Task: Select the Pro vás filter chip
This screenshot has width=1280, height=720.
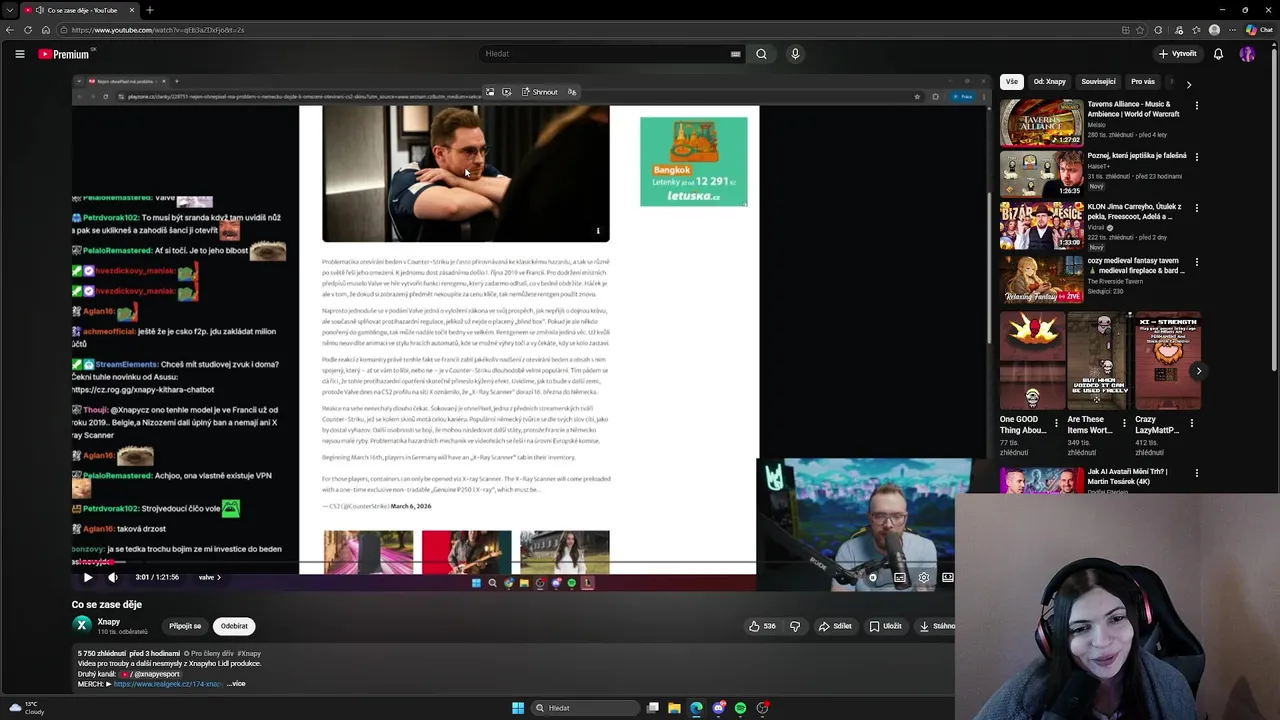Action: click(1143, 82)
